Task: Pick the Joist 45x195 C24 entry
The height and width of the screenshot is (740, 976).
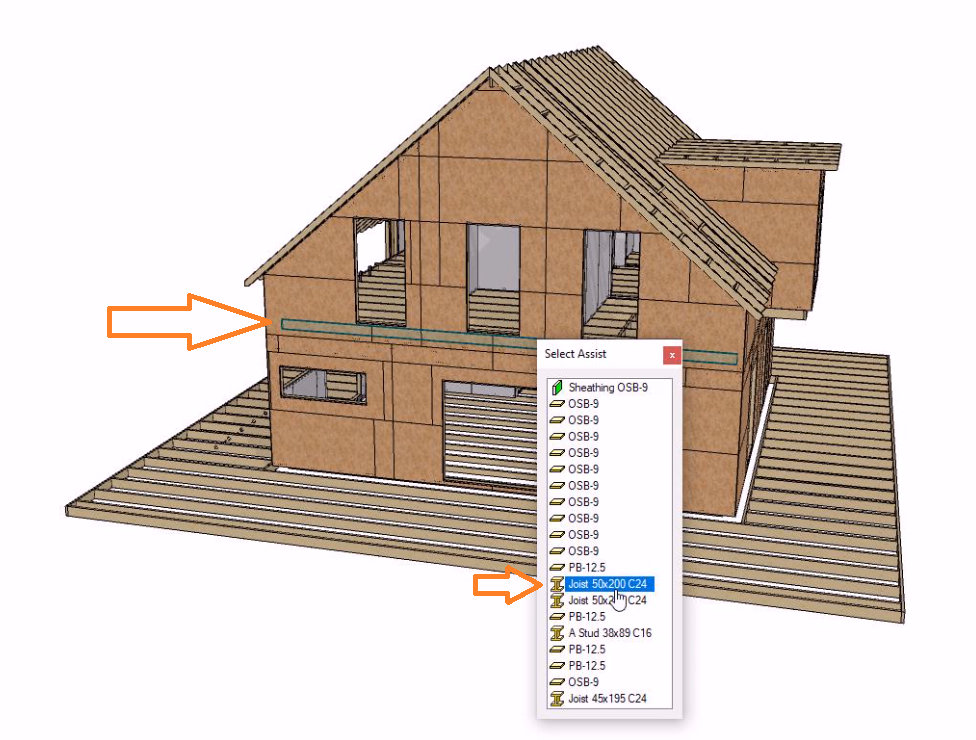Action: [x=607, y=698]
